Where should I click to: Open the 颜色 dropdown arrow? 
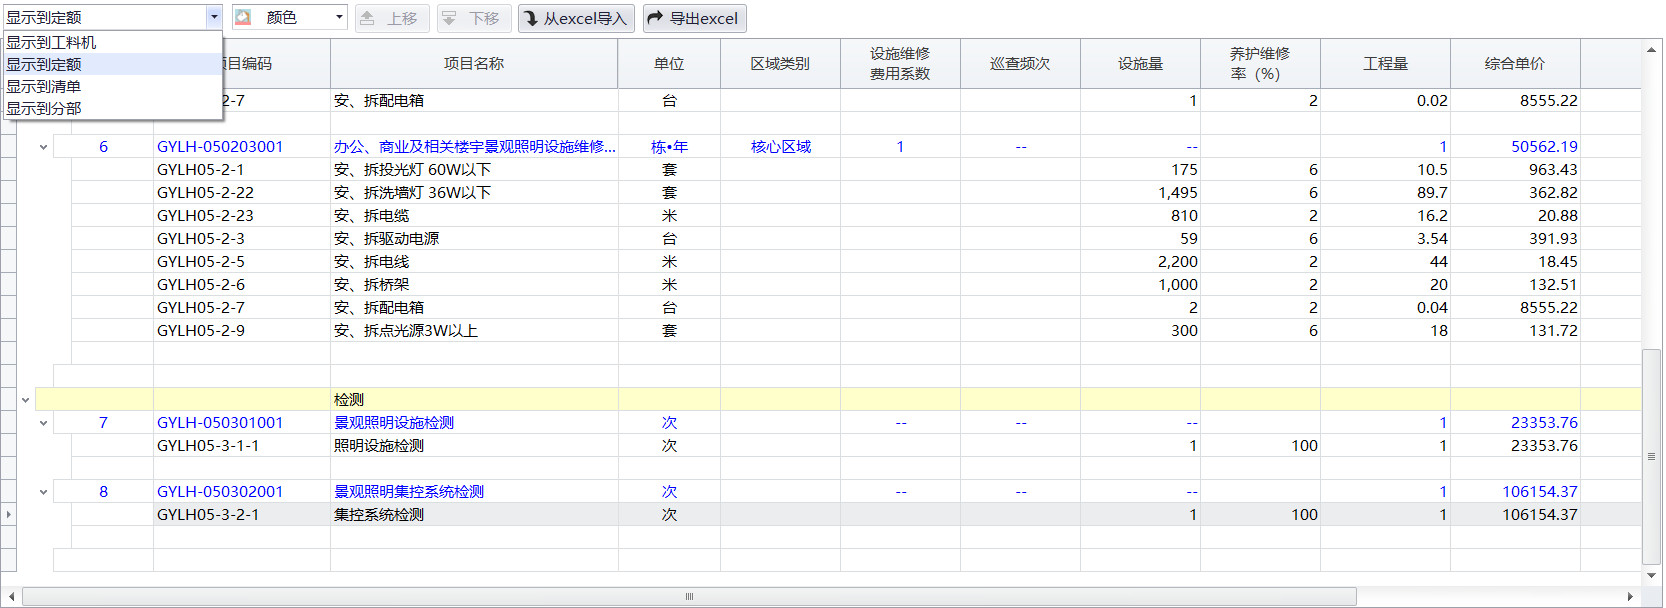pos(339,17)
